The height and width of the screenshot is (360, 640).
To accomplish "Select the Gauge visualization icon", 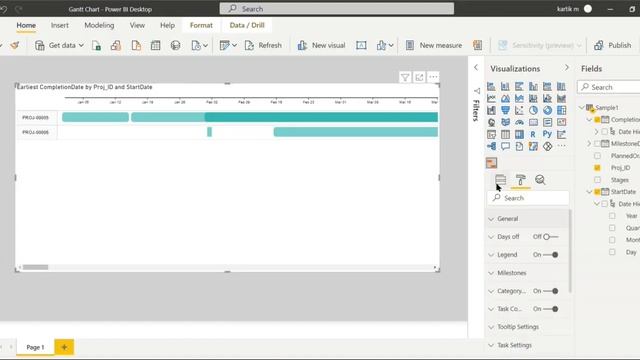I will [x=519, y=122].
